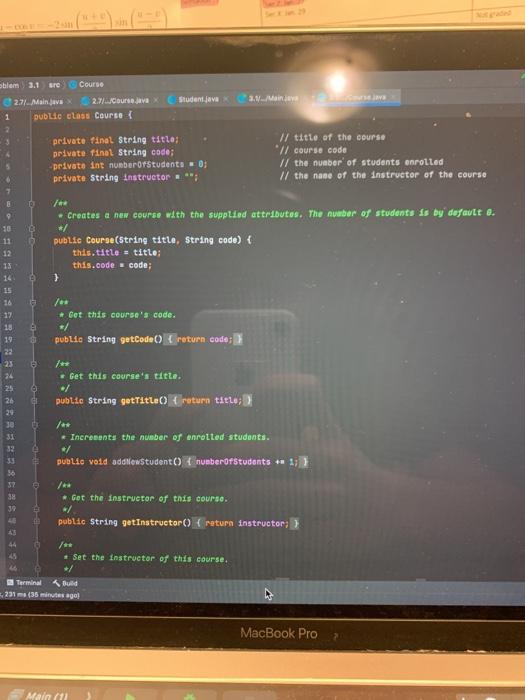Click the status message '231 ms (35 minutes ago)'
Image resolution: width=525 pixels, height=700 pixels.
coord(41,595)
